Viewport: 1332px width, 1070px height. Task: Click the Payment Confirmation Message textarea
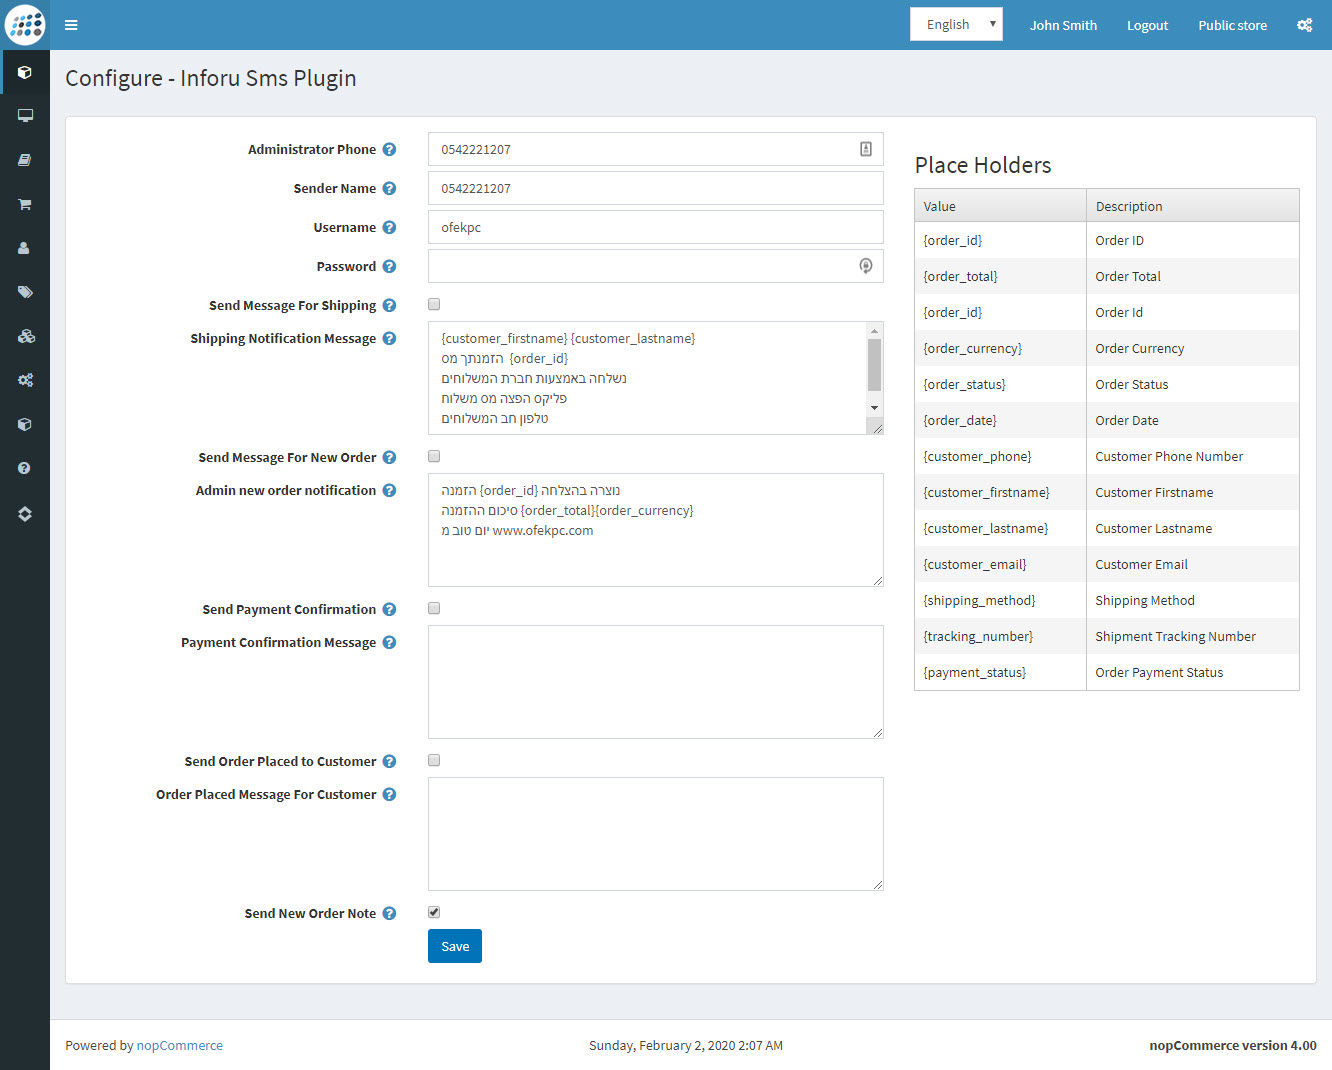(x=656, y=682)
